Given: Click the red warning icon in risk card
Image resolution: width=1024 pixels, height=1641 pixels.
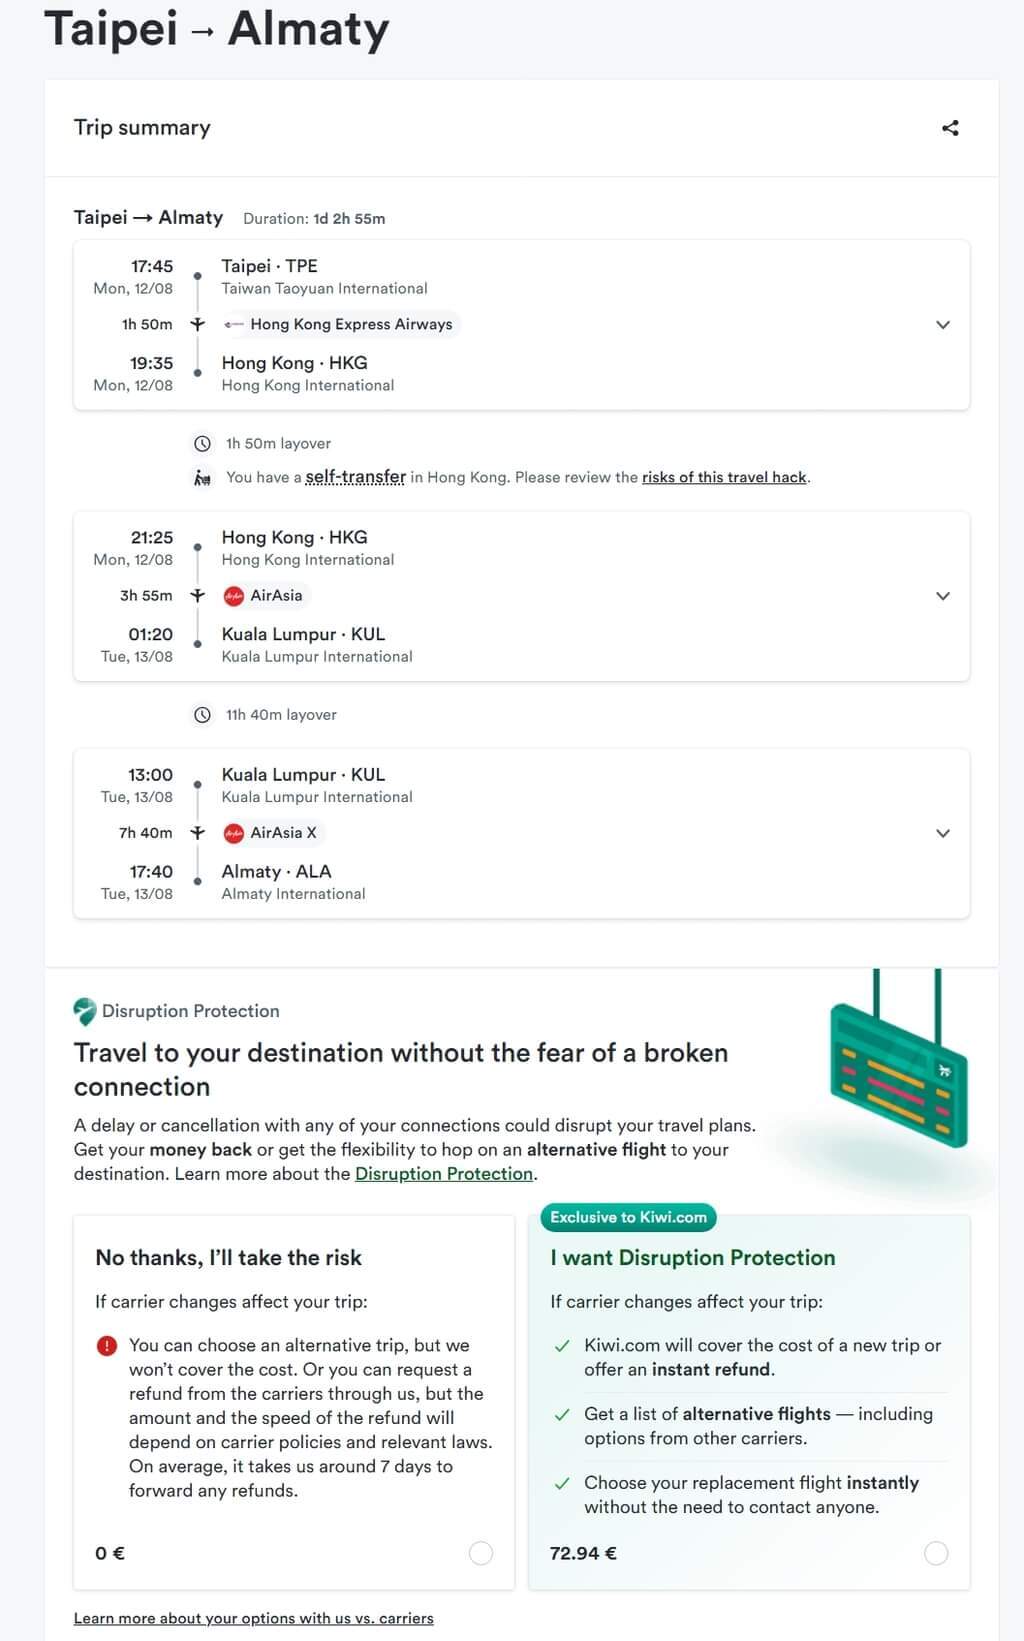Looking at the screenshot, I should [107, 1346].
